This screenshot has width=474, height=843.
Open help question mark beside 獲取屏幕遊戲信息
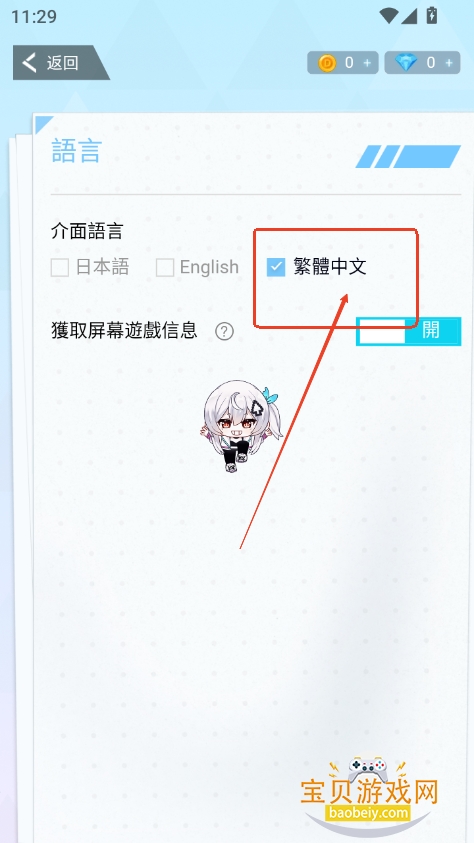click(225, 332)
